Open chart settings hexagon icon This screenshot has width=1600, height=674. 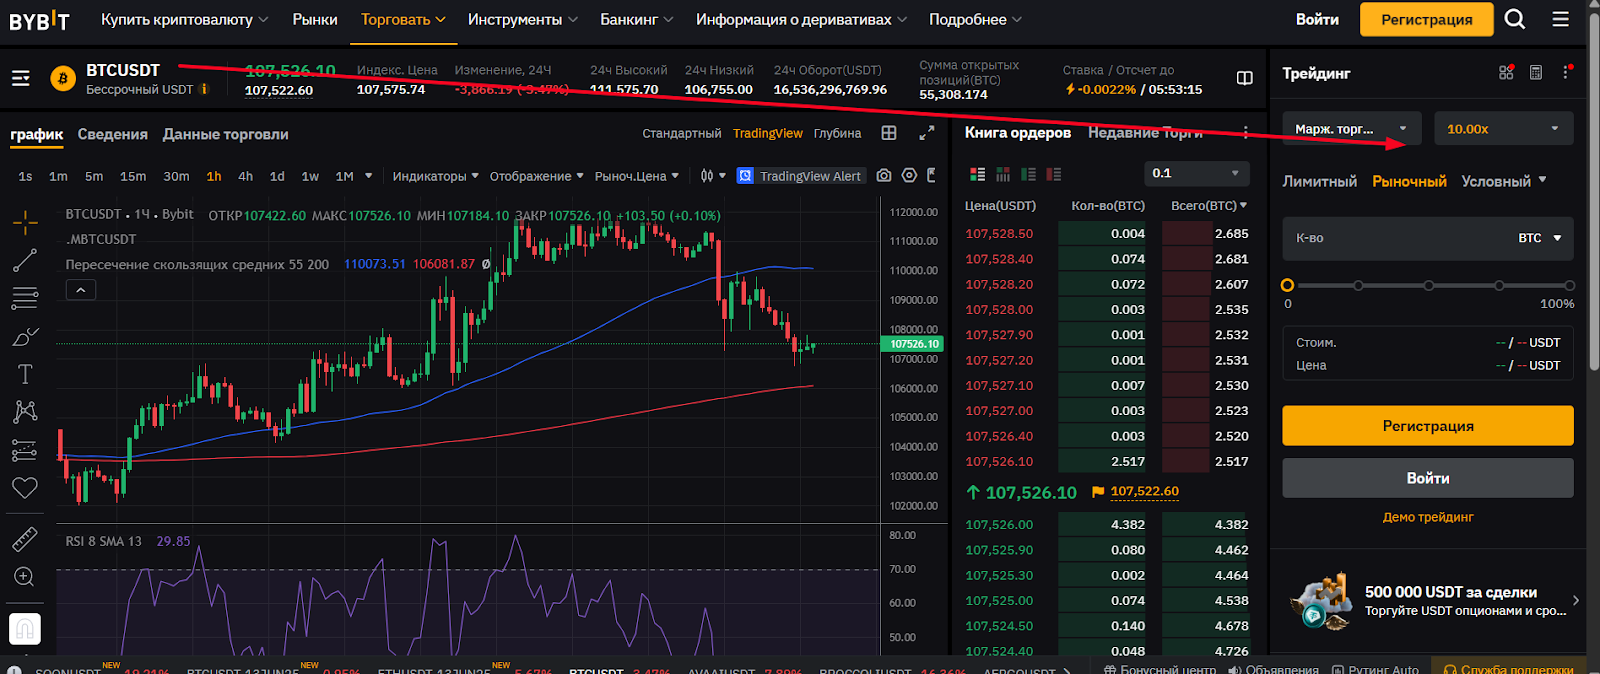coord(909,175)
